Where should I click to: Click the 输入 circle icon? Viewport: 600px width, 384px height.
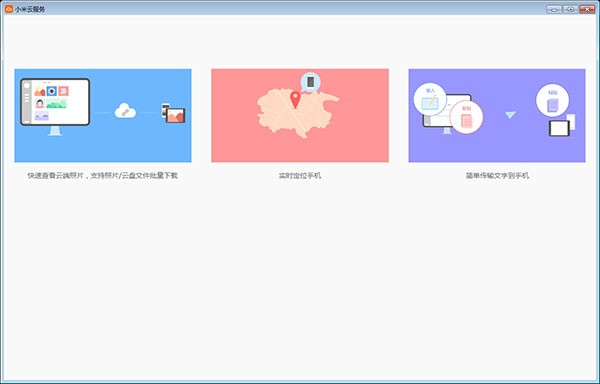[430, 99]
